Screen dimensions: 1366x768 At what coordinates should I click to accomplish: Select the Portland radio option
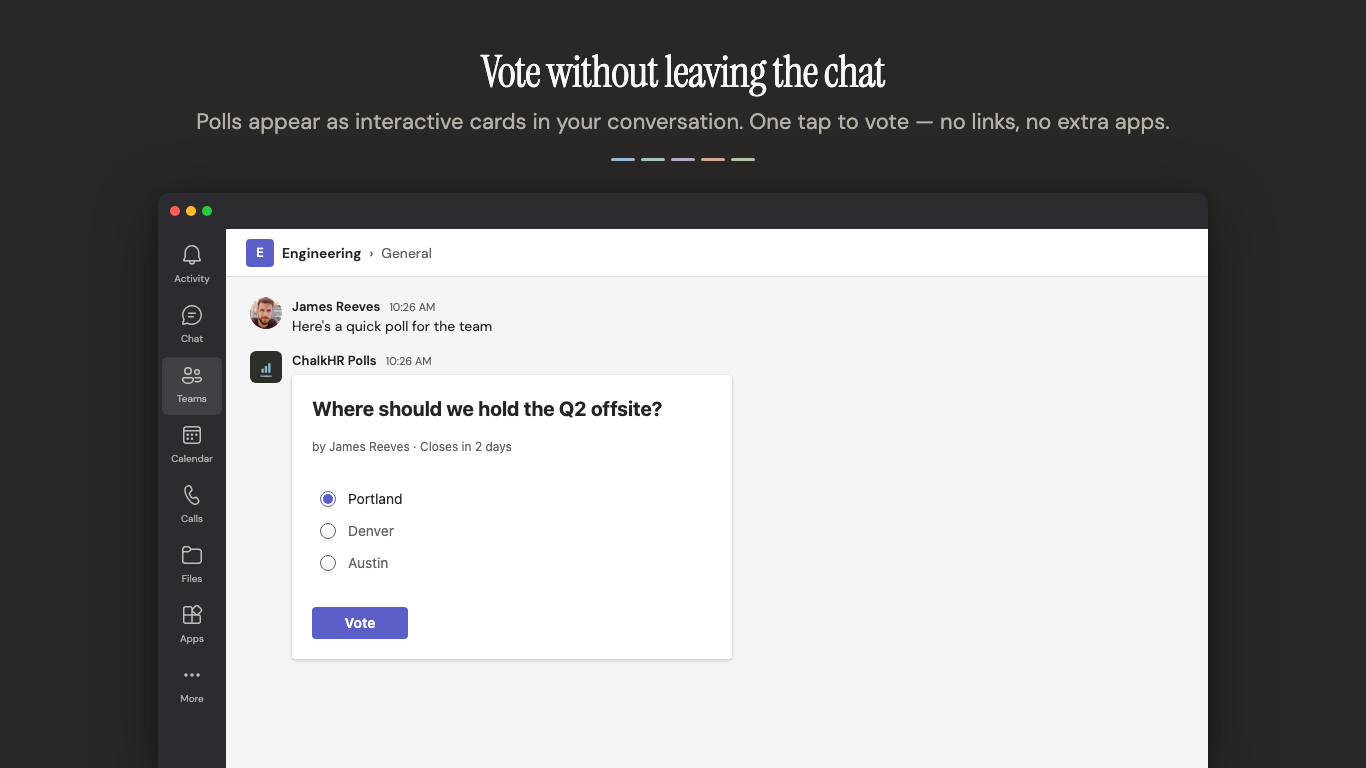[x=328, y=499]
